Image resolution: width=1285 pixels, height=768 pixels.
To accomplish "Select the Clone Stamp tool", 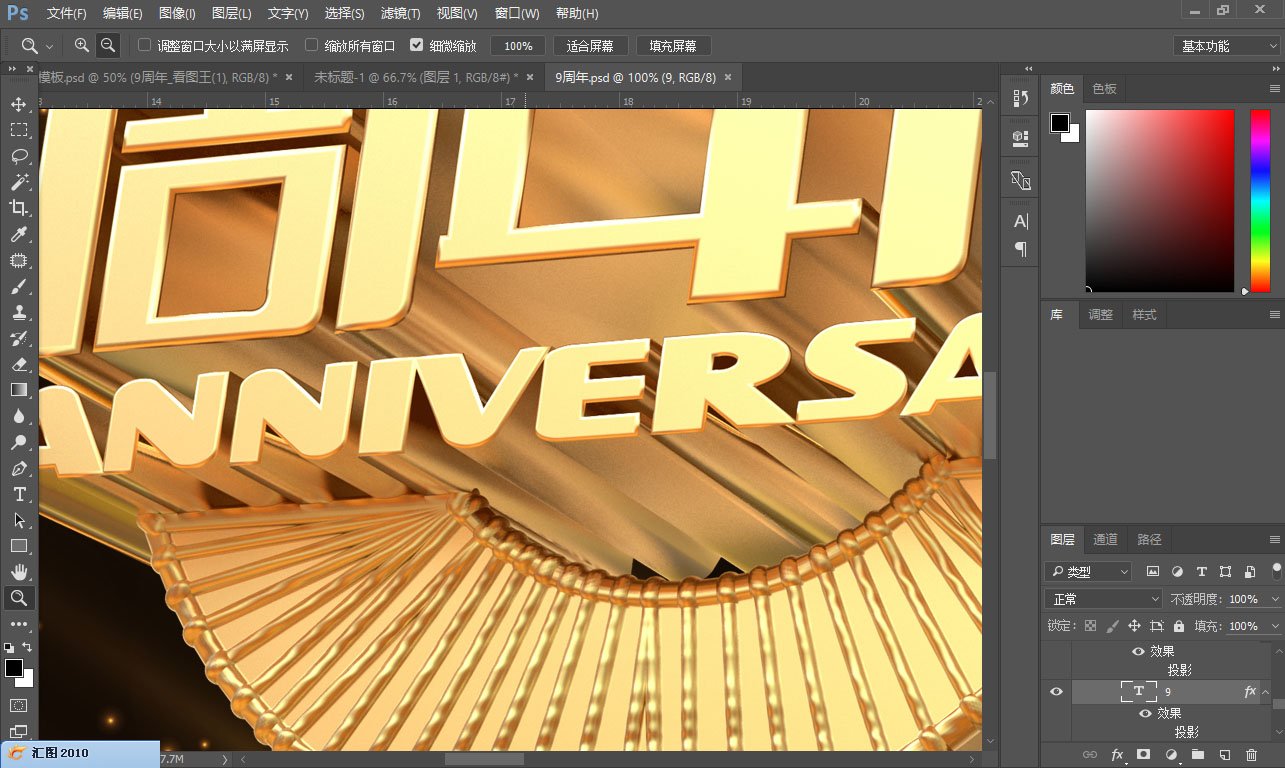I will click(x=19, y=312).
